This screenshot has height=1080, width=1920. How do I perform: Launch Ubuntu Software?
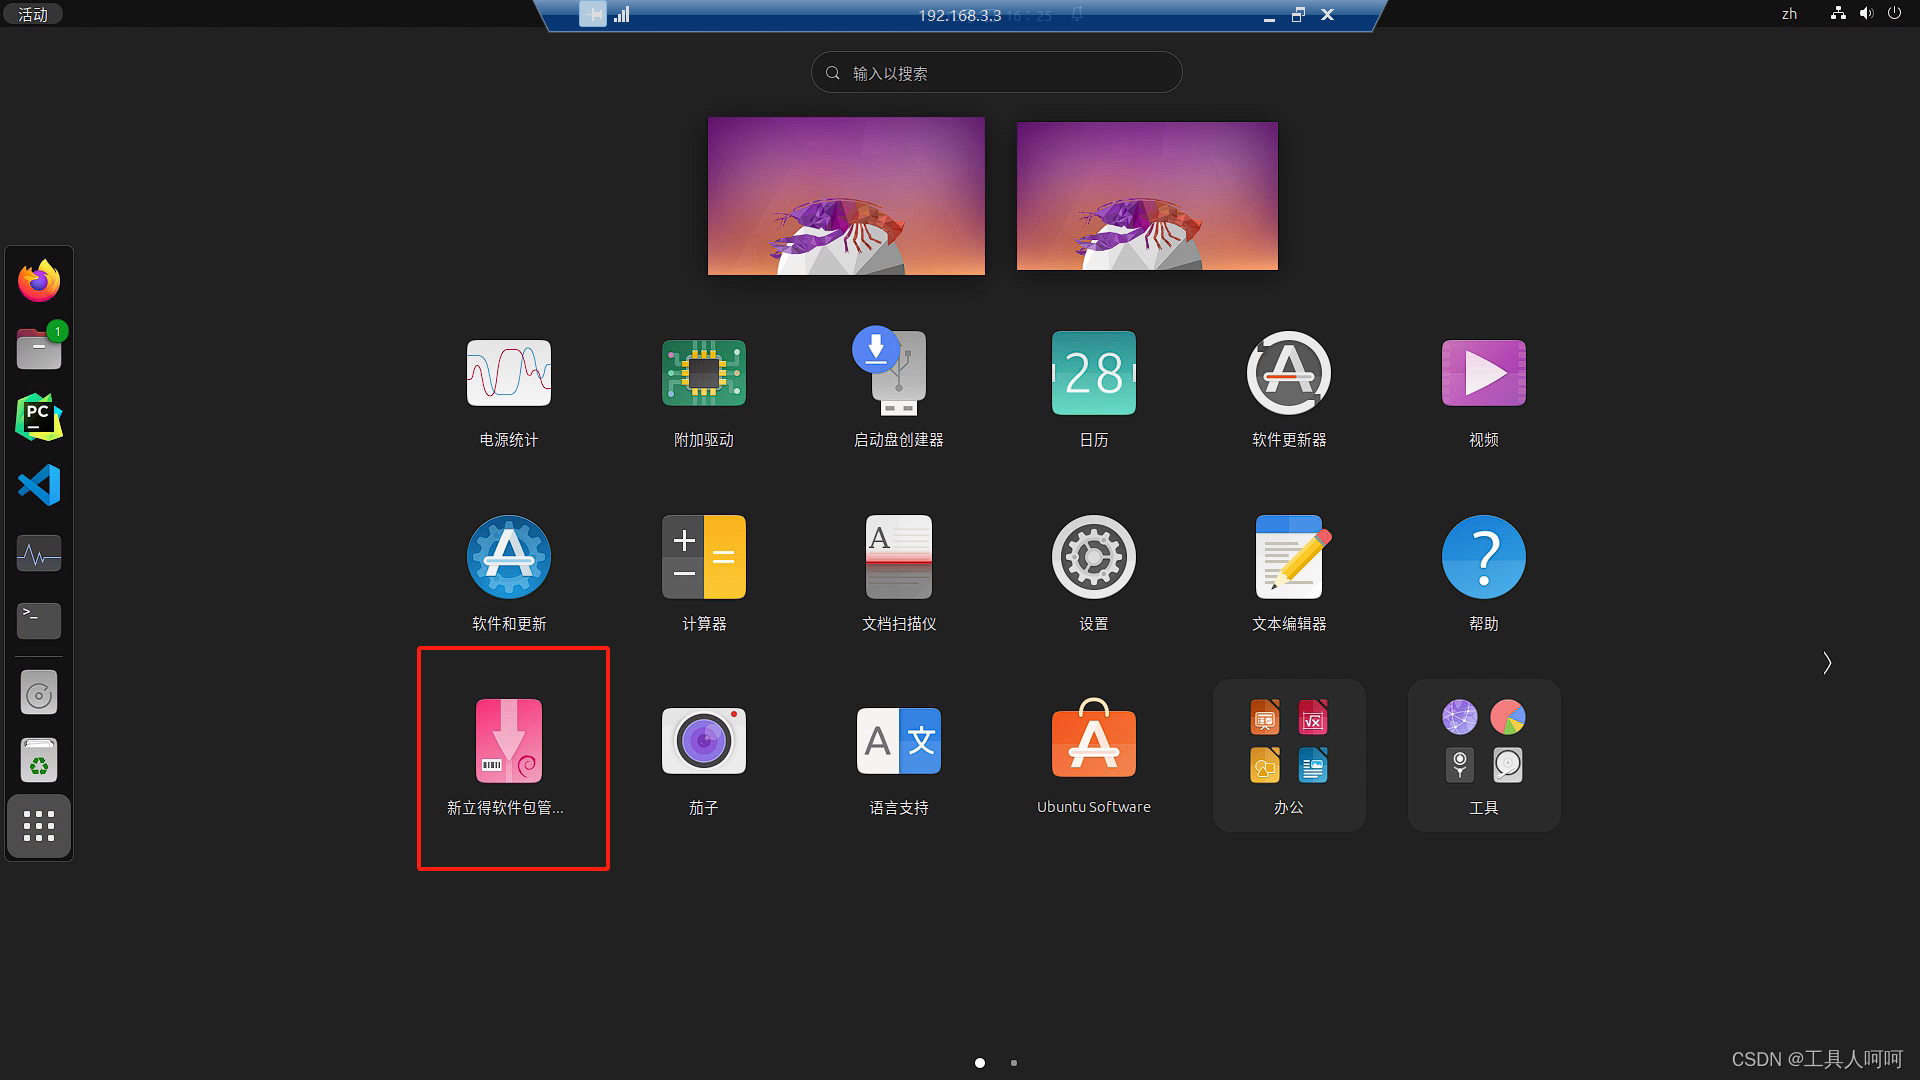(x=1093, y=741)
